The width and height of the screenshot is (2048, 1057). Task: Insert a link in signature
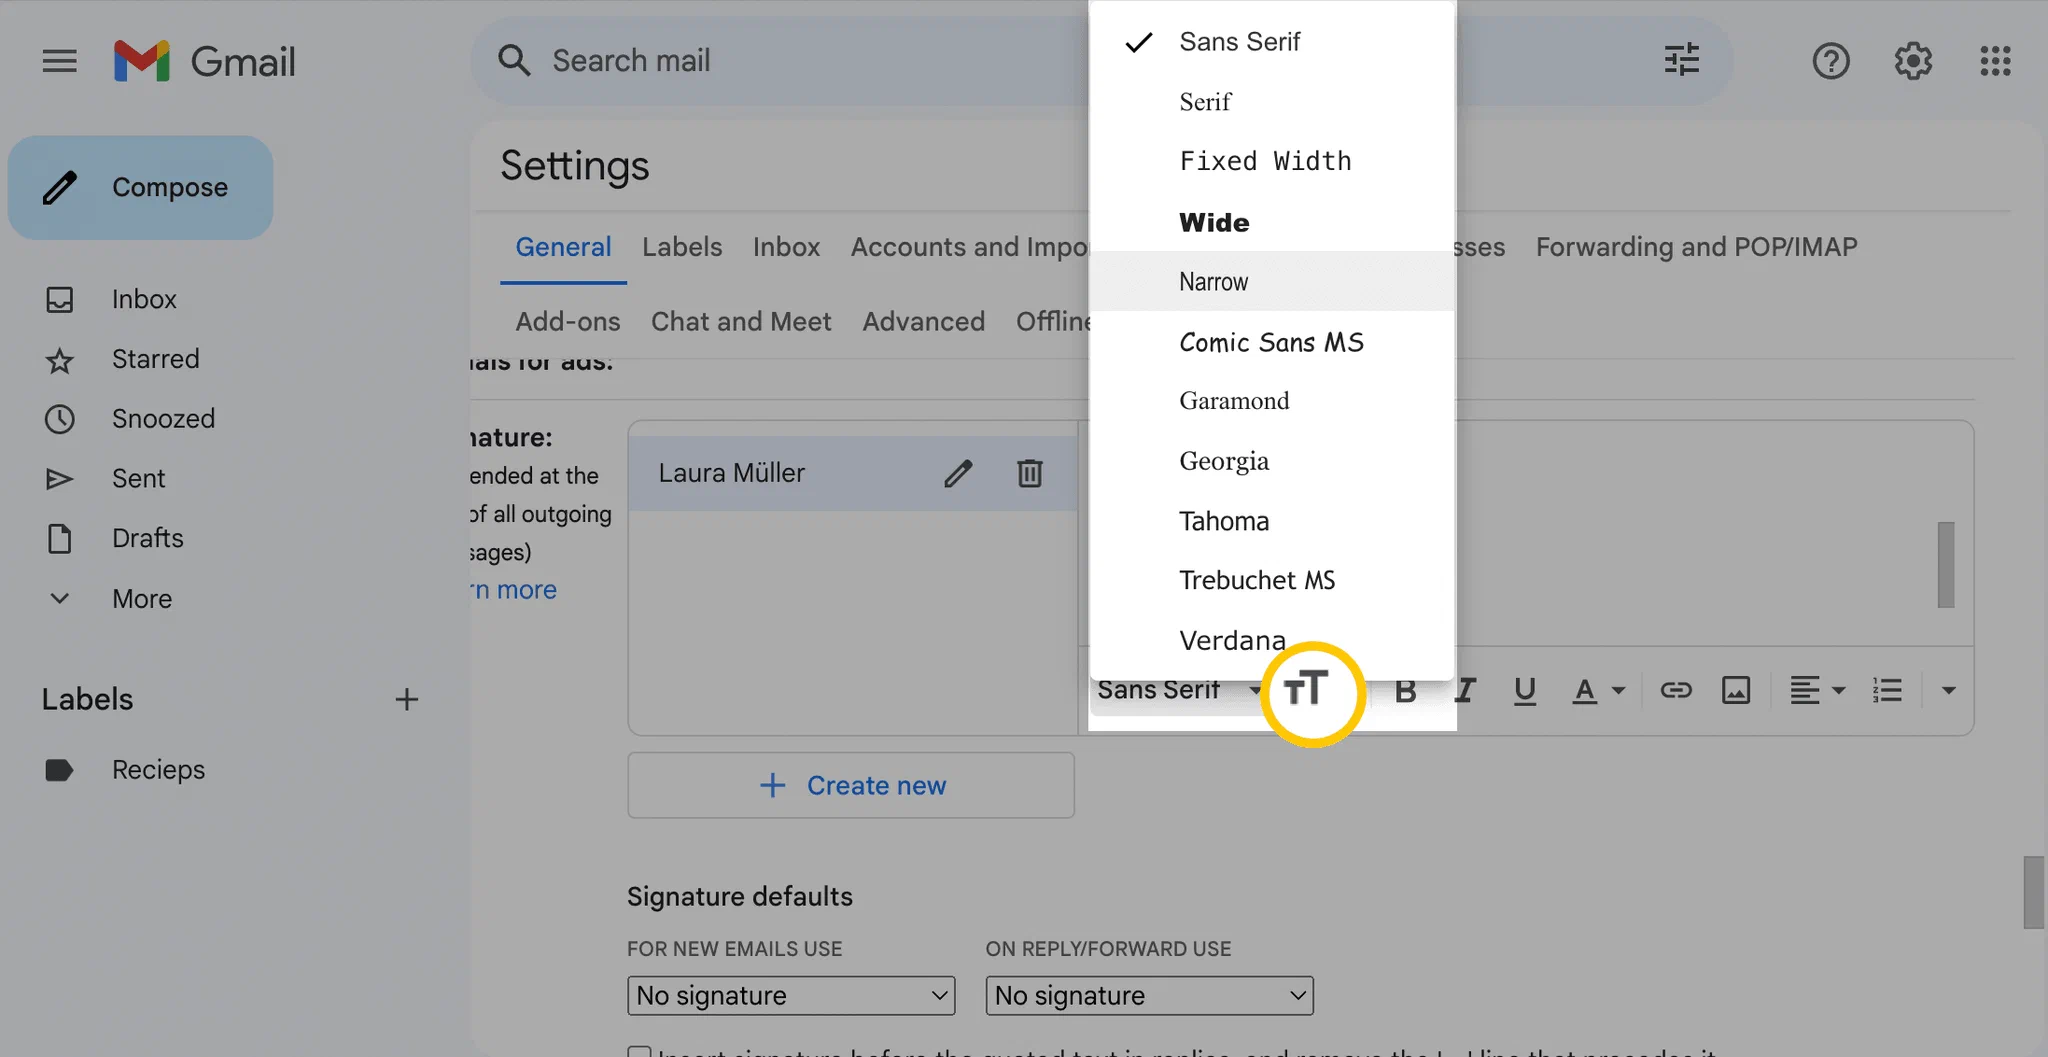point(1676,690)
